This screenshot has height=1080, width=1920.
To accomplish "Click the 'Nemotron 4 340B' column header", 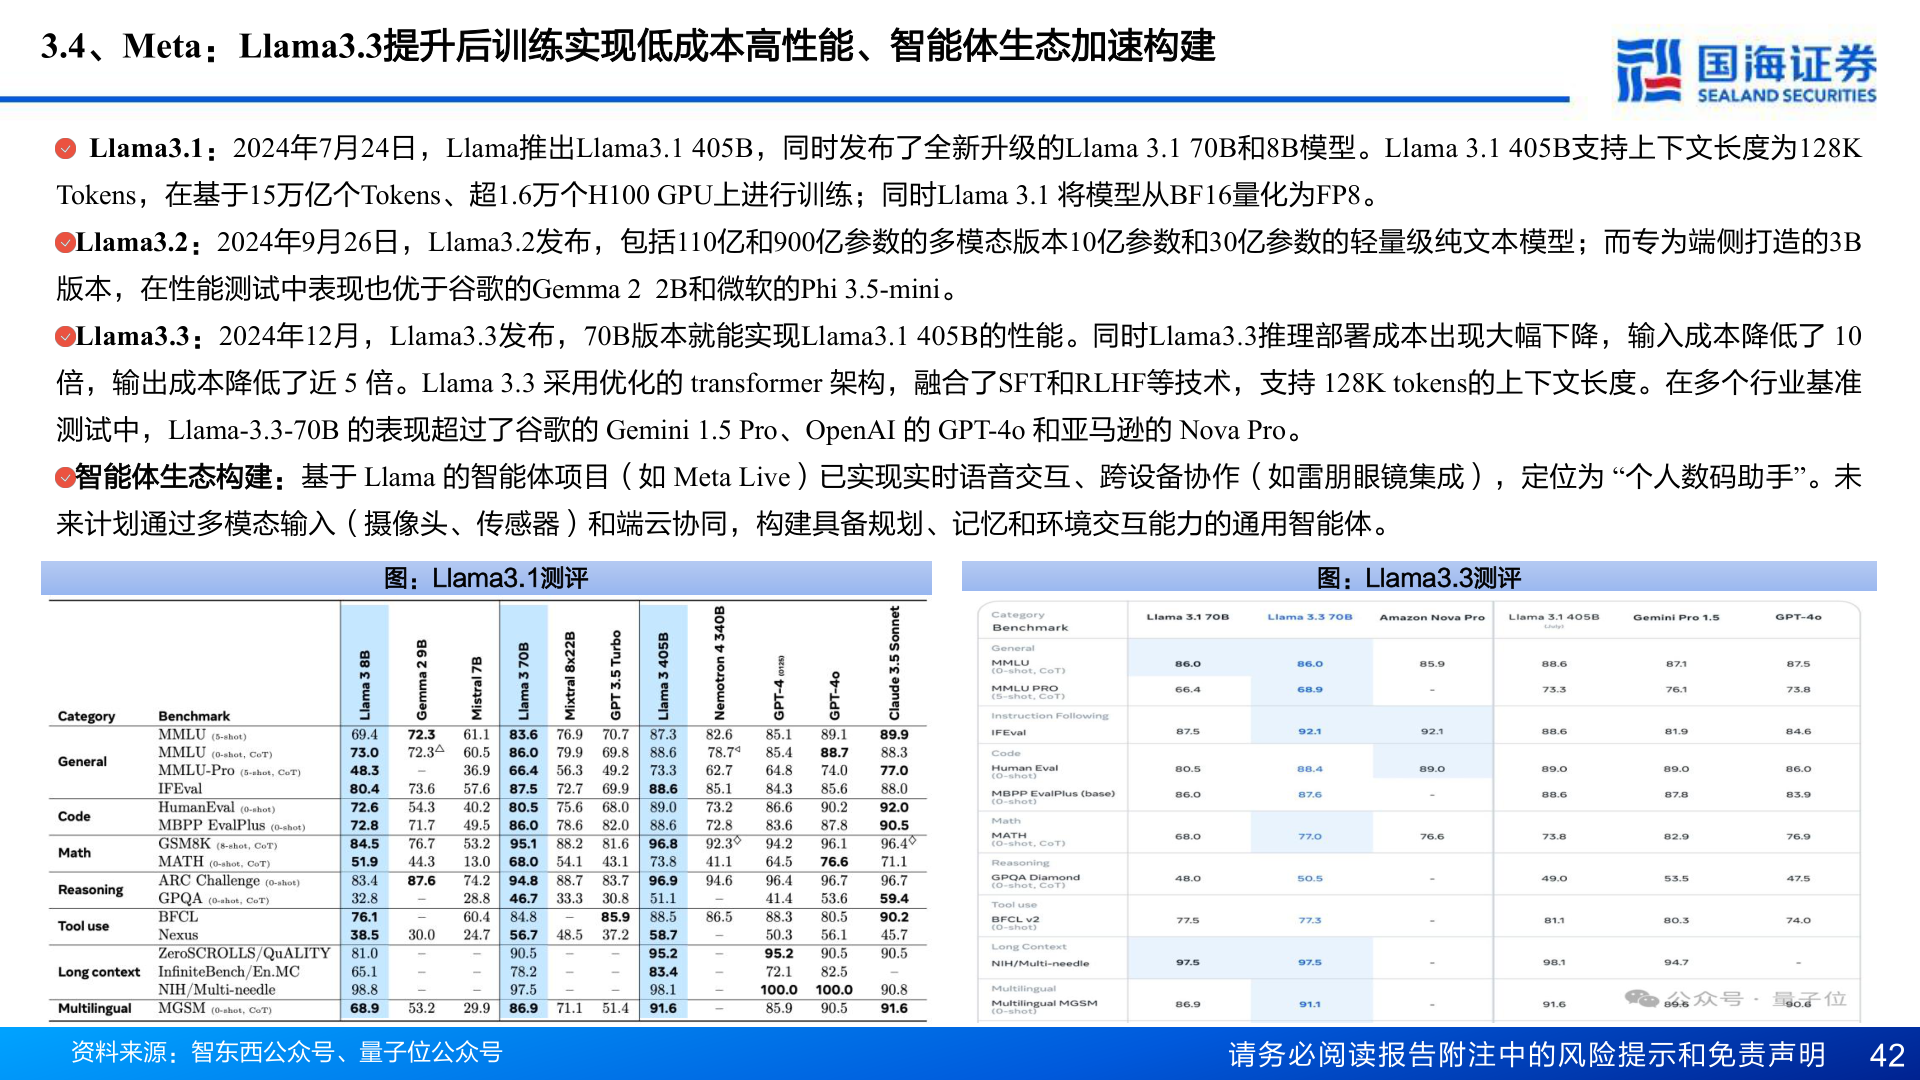I will tap(719, 663).
